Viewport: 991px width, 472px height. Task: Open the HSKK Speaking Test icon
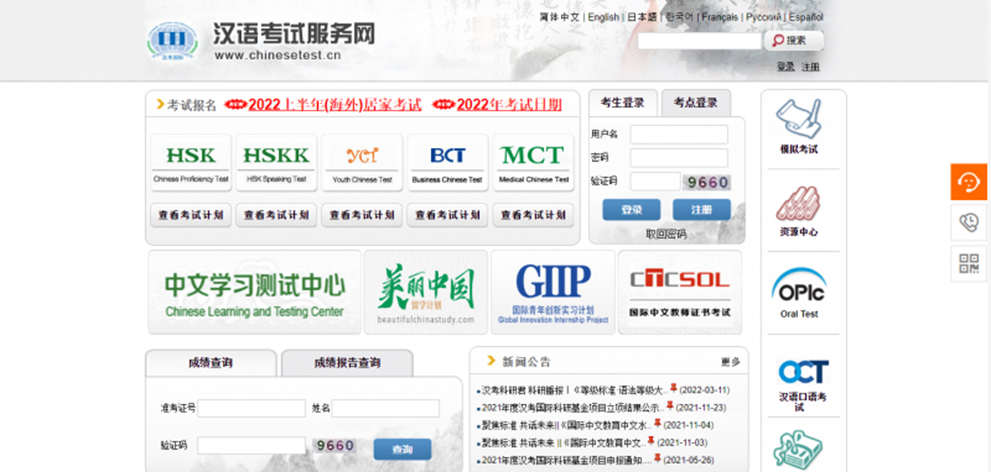coord(276,162)
